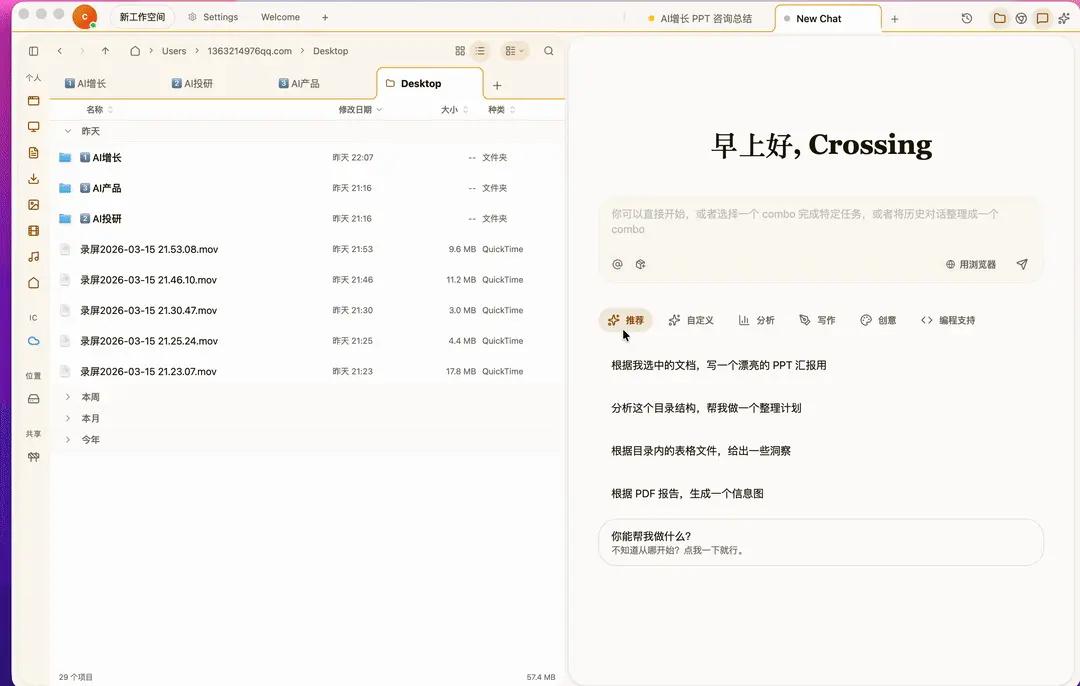
Task: Click the paper plane send icon
Action: point(1022,264)
